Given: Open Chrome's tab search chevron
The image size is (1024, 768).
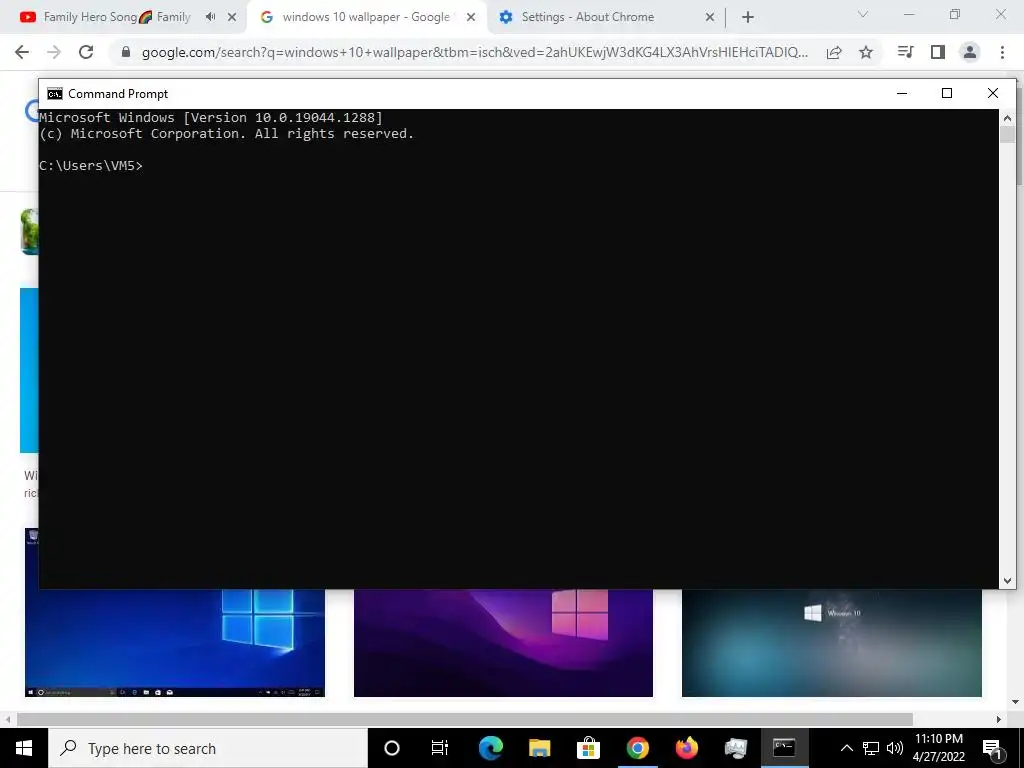Looking at the screenshot, I should 863,14.
